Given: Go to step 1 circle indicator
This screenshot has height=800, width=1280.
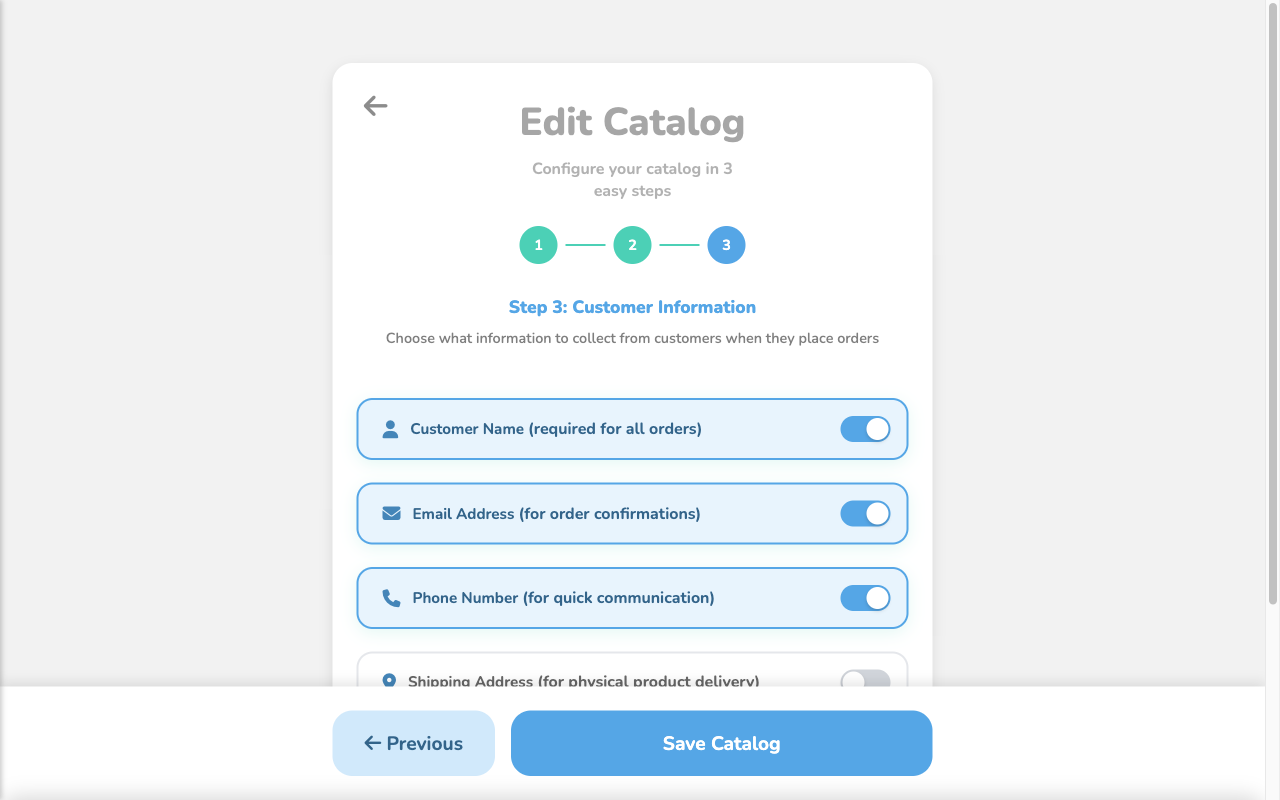Looking at the screenshot, I should tap(538, 245).
